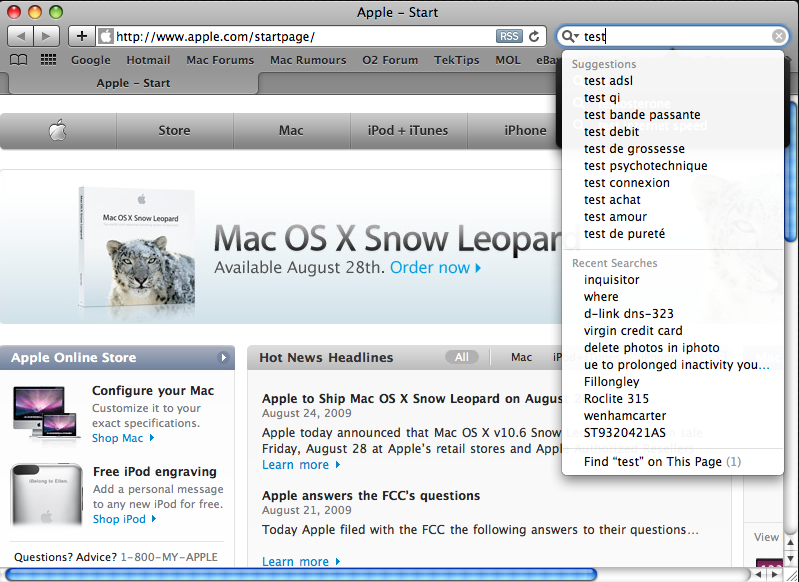Choose suggestion test bande passante

(673, 115)
